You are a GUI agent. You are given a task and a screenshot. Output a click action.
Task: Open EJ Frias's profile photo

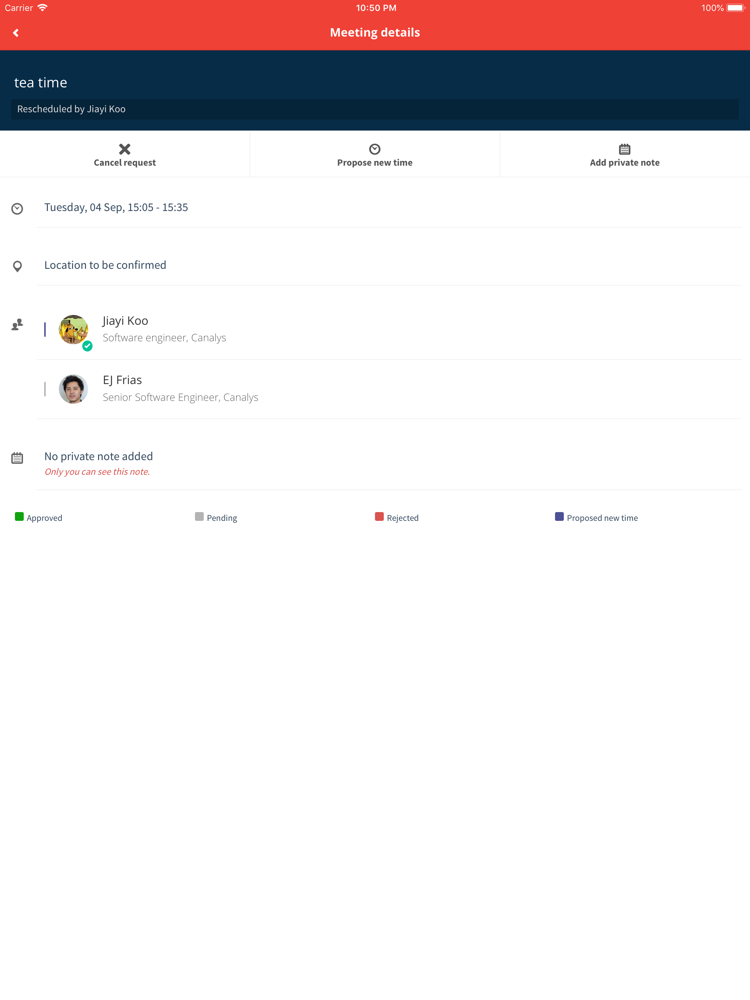pyautogui.click(x=73, y=389)
